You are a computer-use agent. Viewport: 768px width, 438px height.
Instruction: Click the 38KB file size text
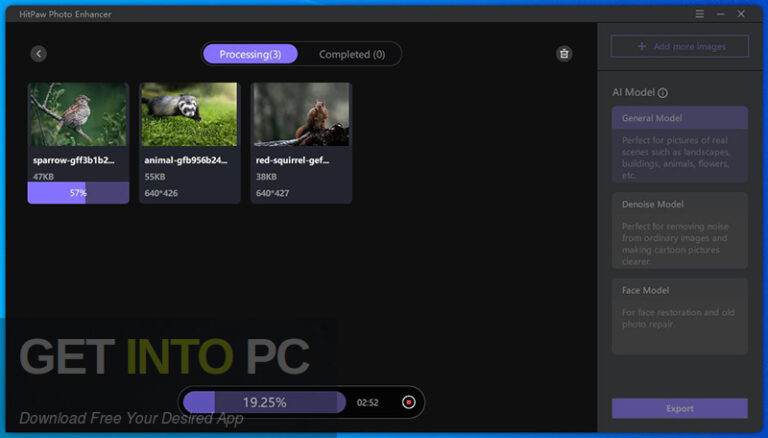point(266,176)
